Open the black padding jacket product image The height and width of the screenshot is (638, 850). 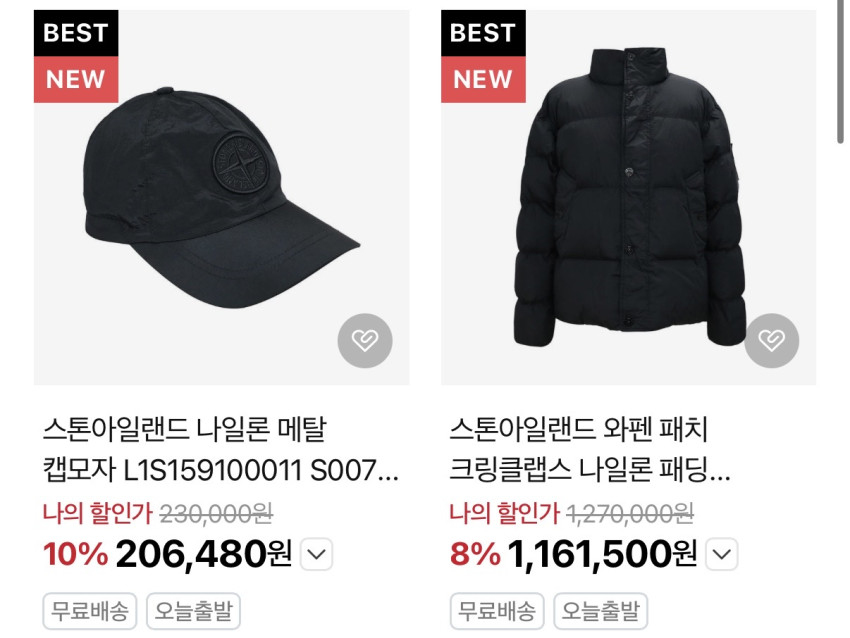(x=628, y=197)
